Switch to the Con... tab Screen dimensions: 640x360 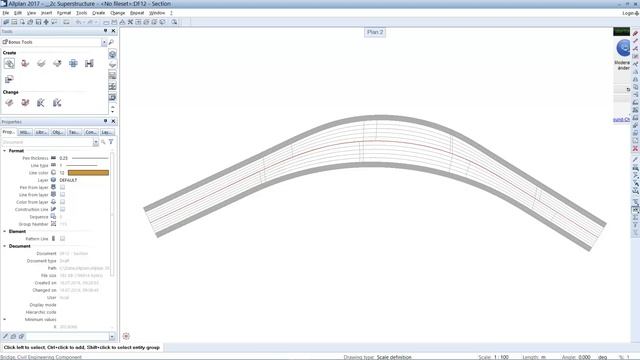click(91, 132)
